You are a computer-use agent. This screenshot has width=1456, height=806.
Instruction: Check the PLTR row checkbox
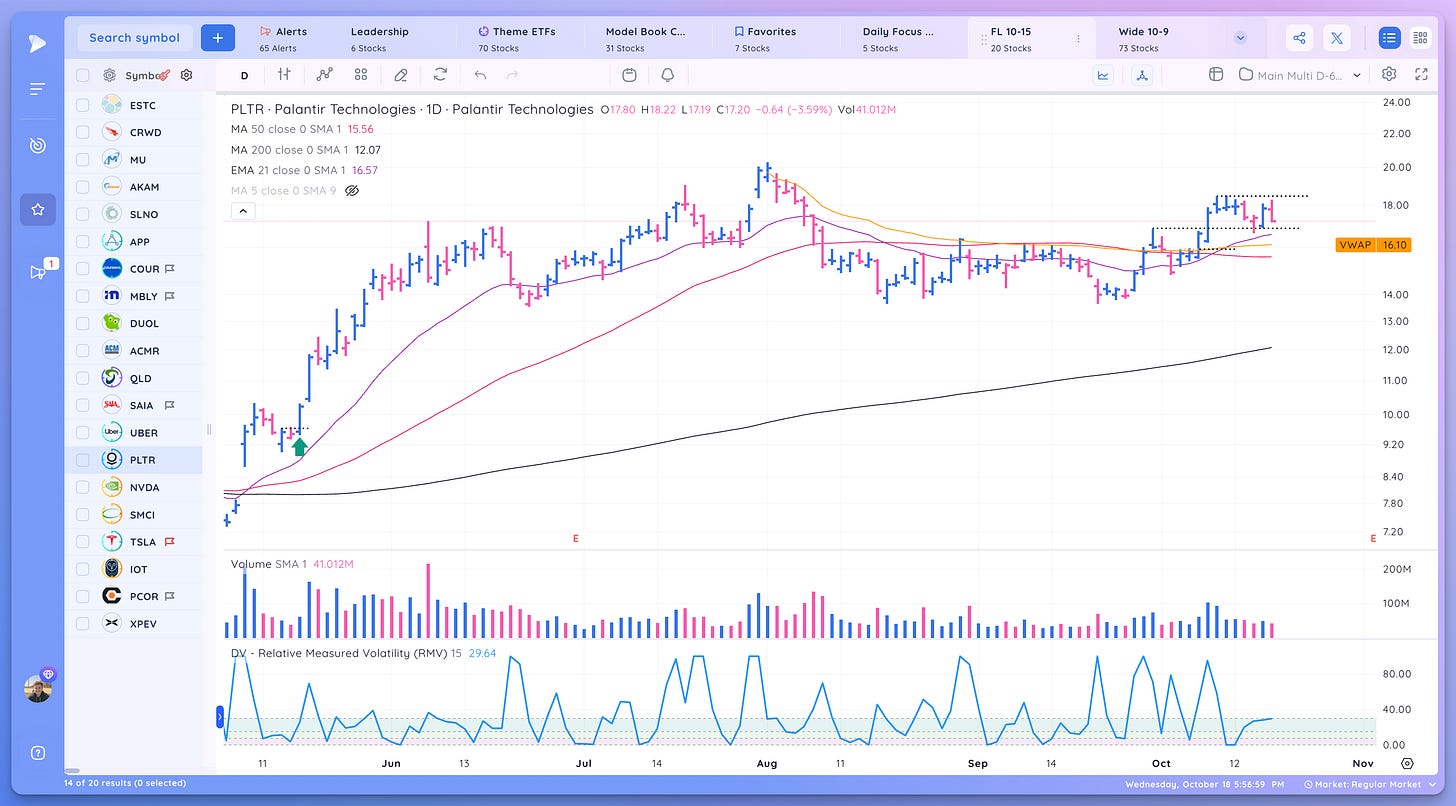pyautogui.click(x=82, y=460)
